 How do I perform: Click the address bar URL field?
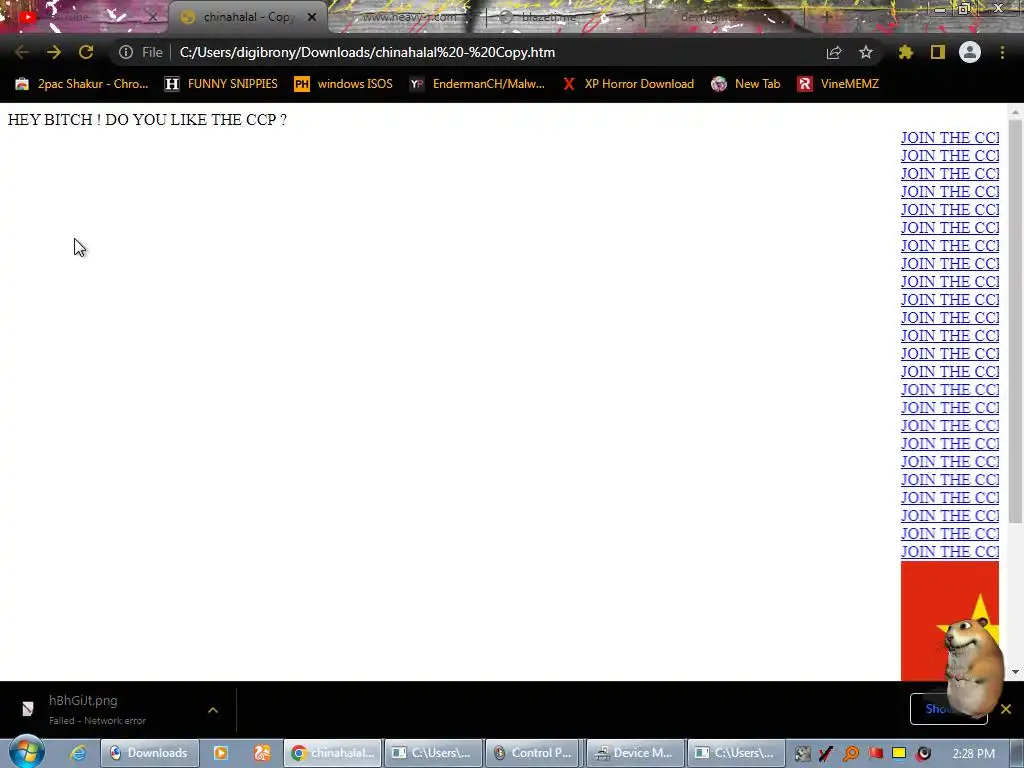click(x=367, y=52)
